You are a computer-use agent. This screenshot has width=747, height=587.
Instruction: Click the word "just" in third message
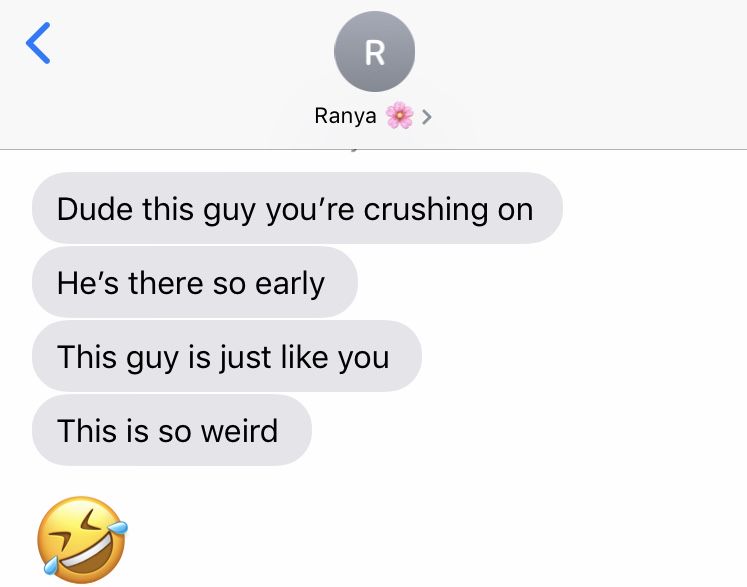pyautogui.click(x=245, y=357)
